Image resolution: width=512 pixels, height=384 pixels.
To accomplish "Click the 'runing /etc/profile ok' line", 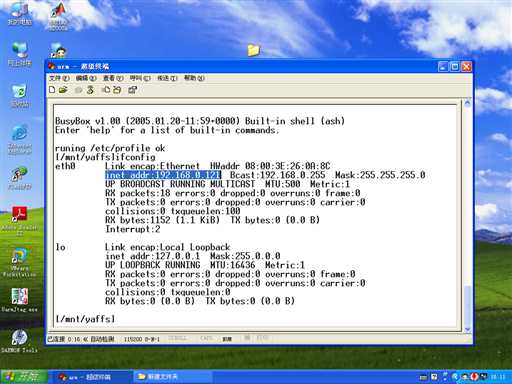I will click(110, 148).
